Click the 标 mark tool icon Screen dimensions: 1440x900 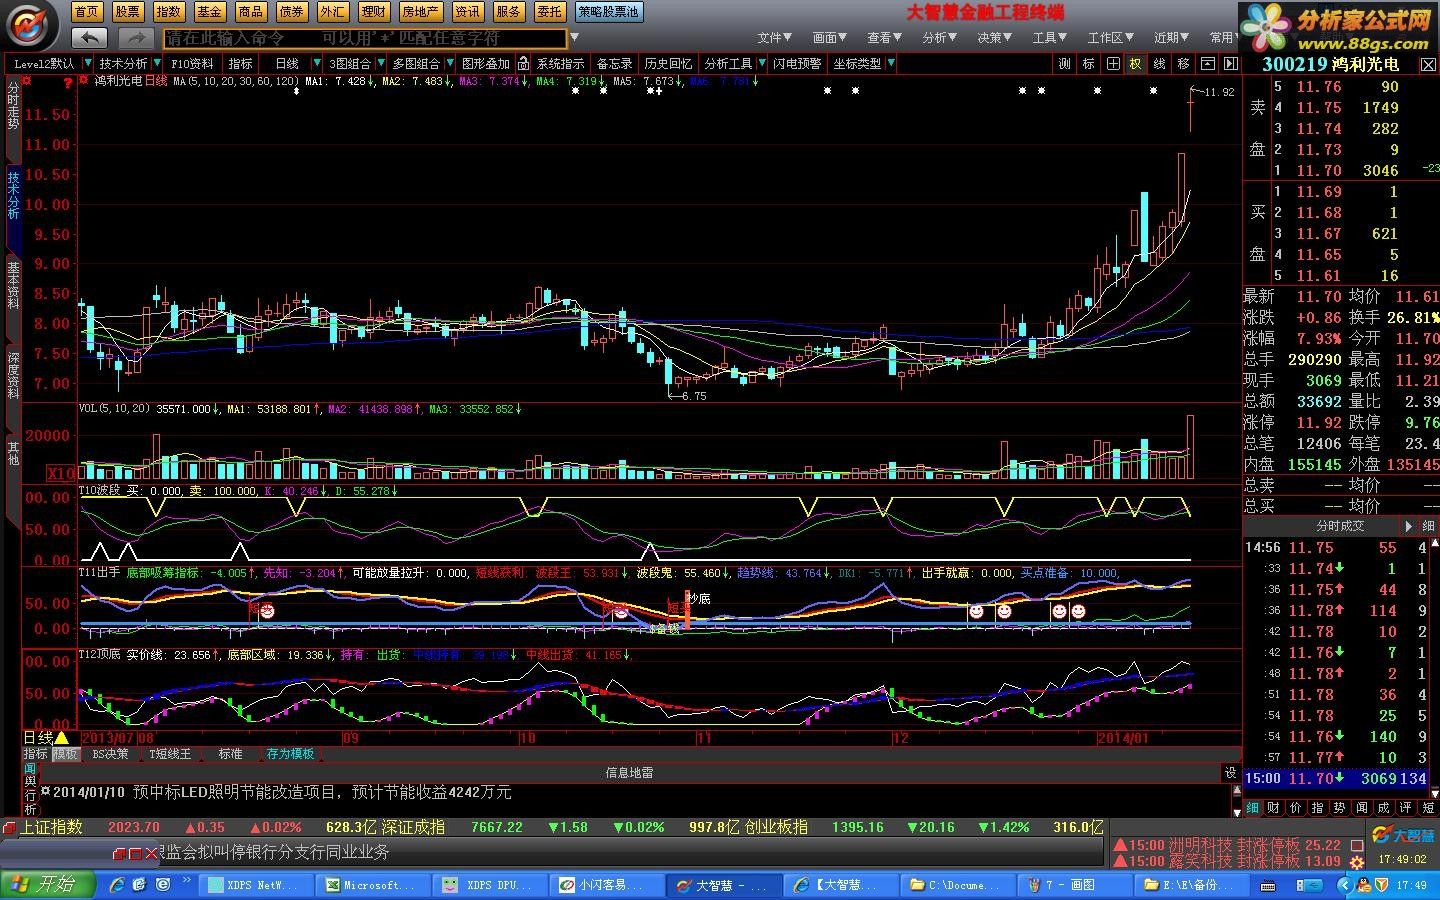tap(1088, 63)
